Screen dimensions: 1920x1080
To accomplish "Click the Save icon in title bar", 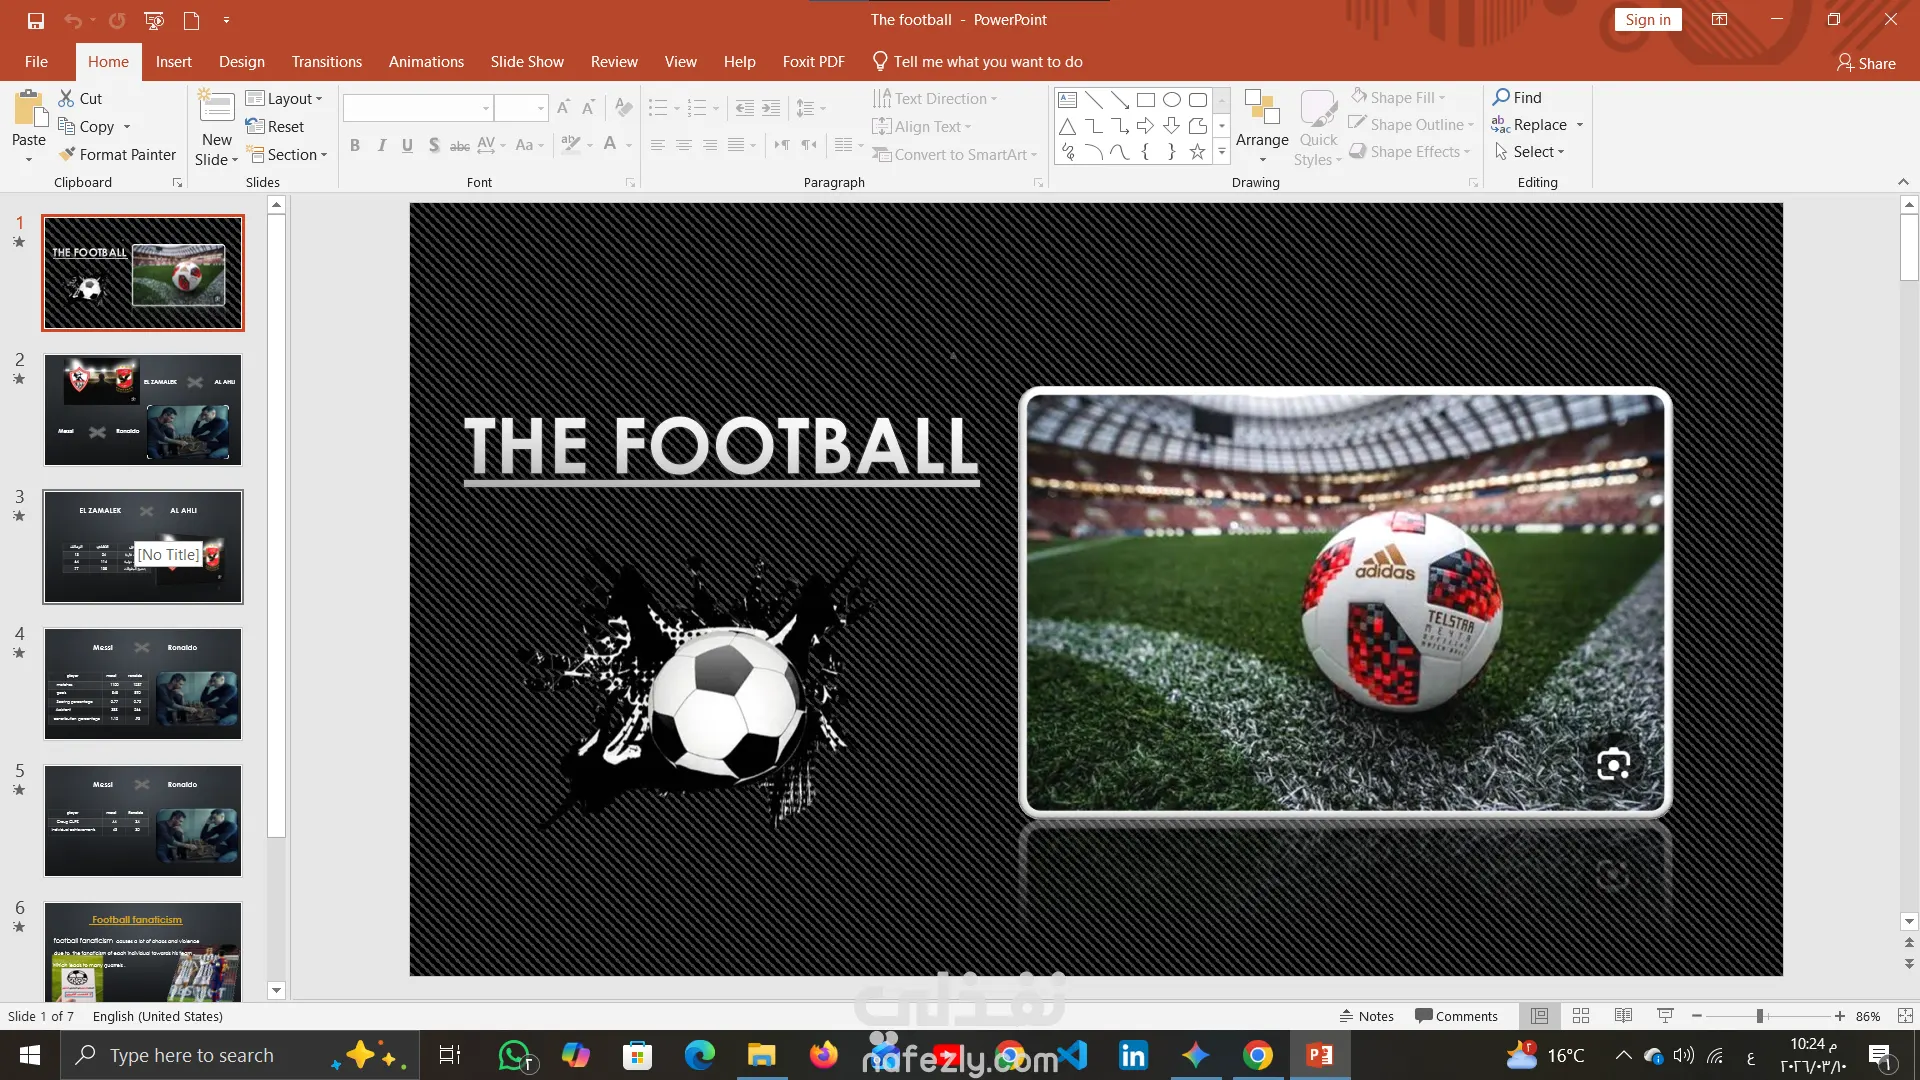I will (x=36, y=20).
